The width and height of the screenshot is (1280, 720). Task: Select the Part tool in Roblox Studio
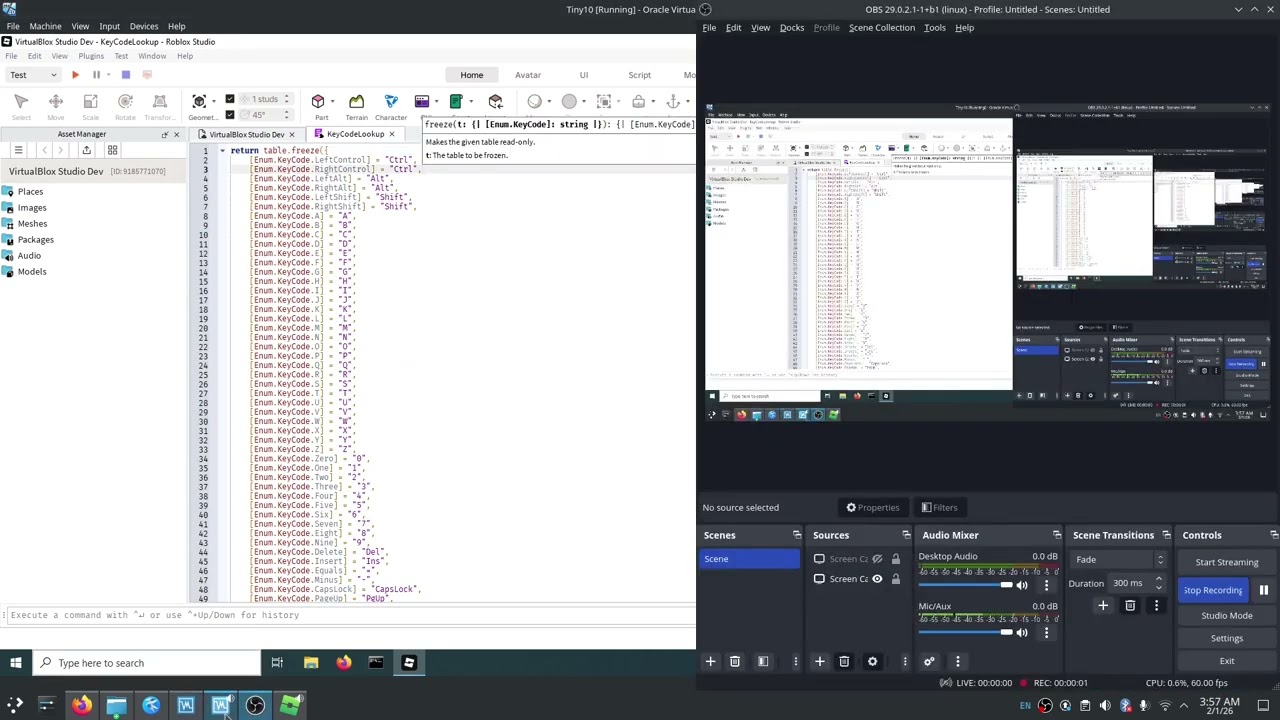pyautogui.click(x=320, y=105)
